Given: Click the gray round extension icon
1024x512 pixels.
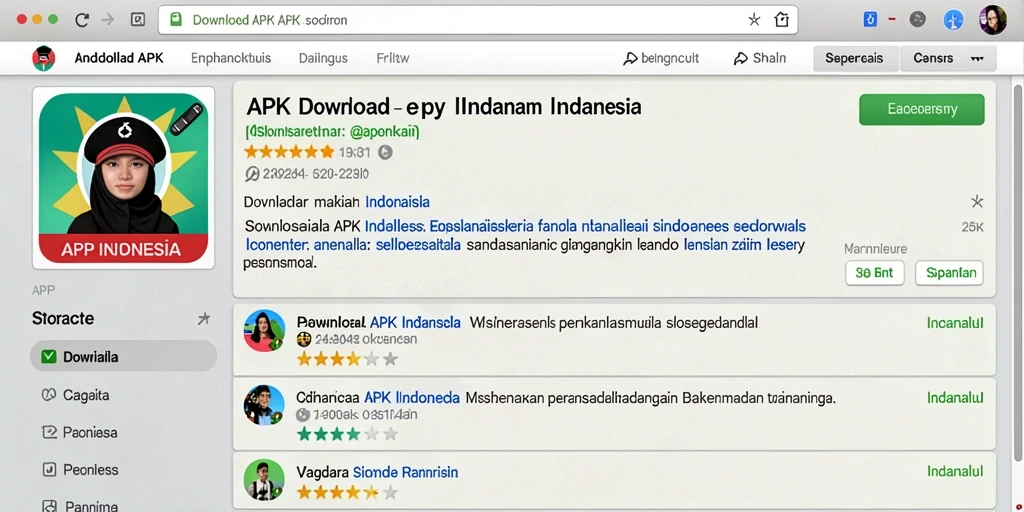Looking at the screenshot, I should (x=918, y=20).
